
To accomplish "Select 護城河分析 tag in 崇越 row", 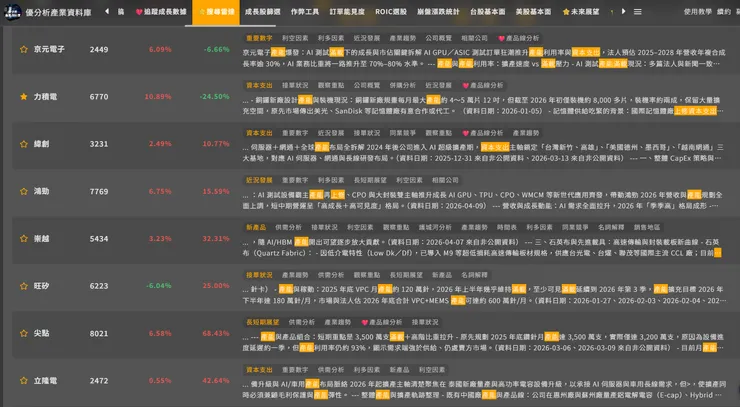I will click(435, 228).
